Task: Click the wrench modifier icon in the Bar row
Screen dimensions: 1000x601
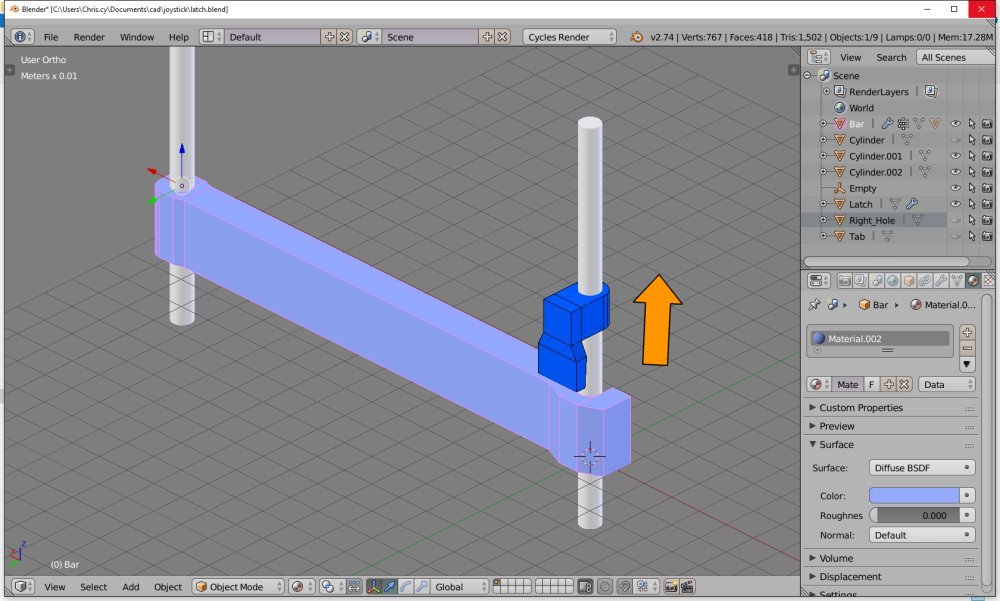Action: coord(887,124)
